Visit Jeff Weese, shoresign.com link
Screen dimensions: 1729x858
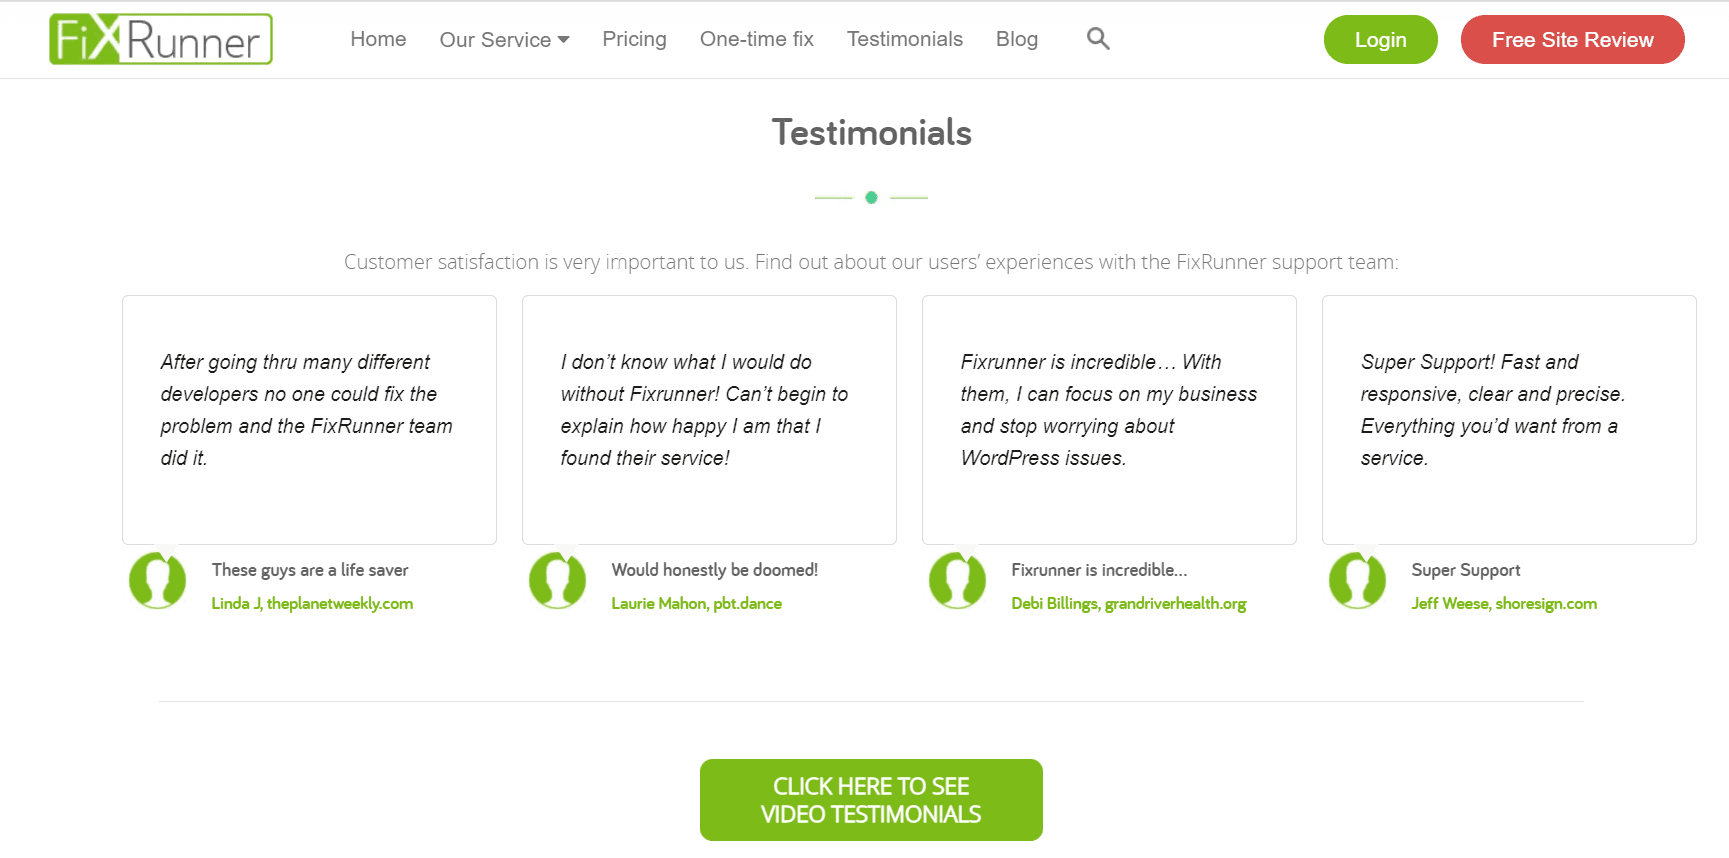1503,604
